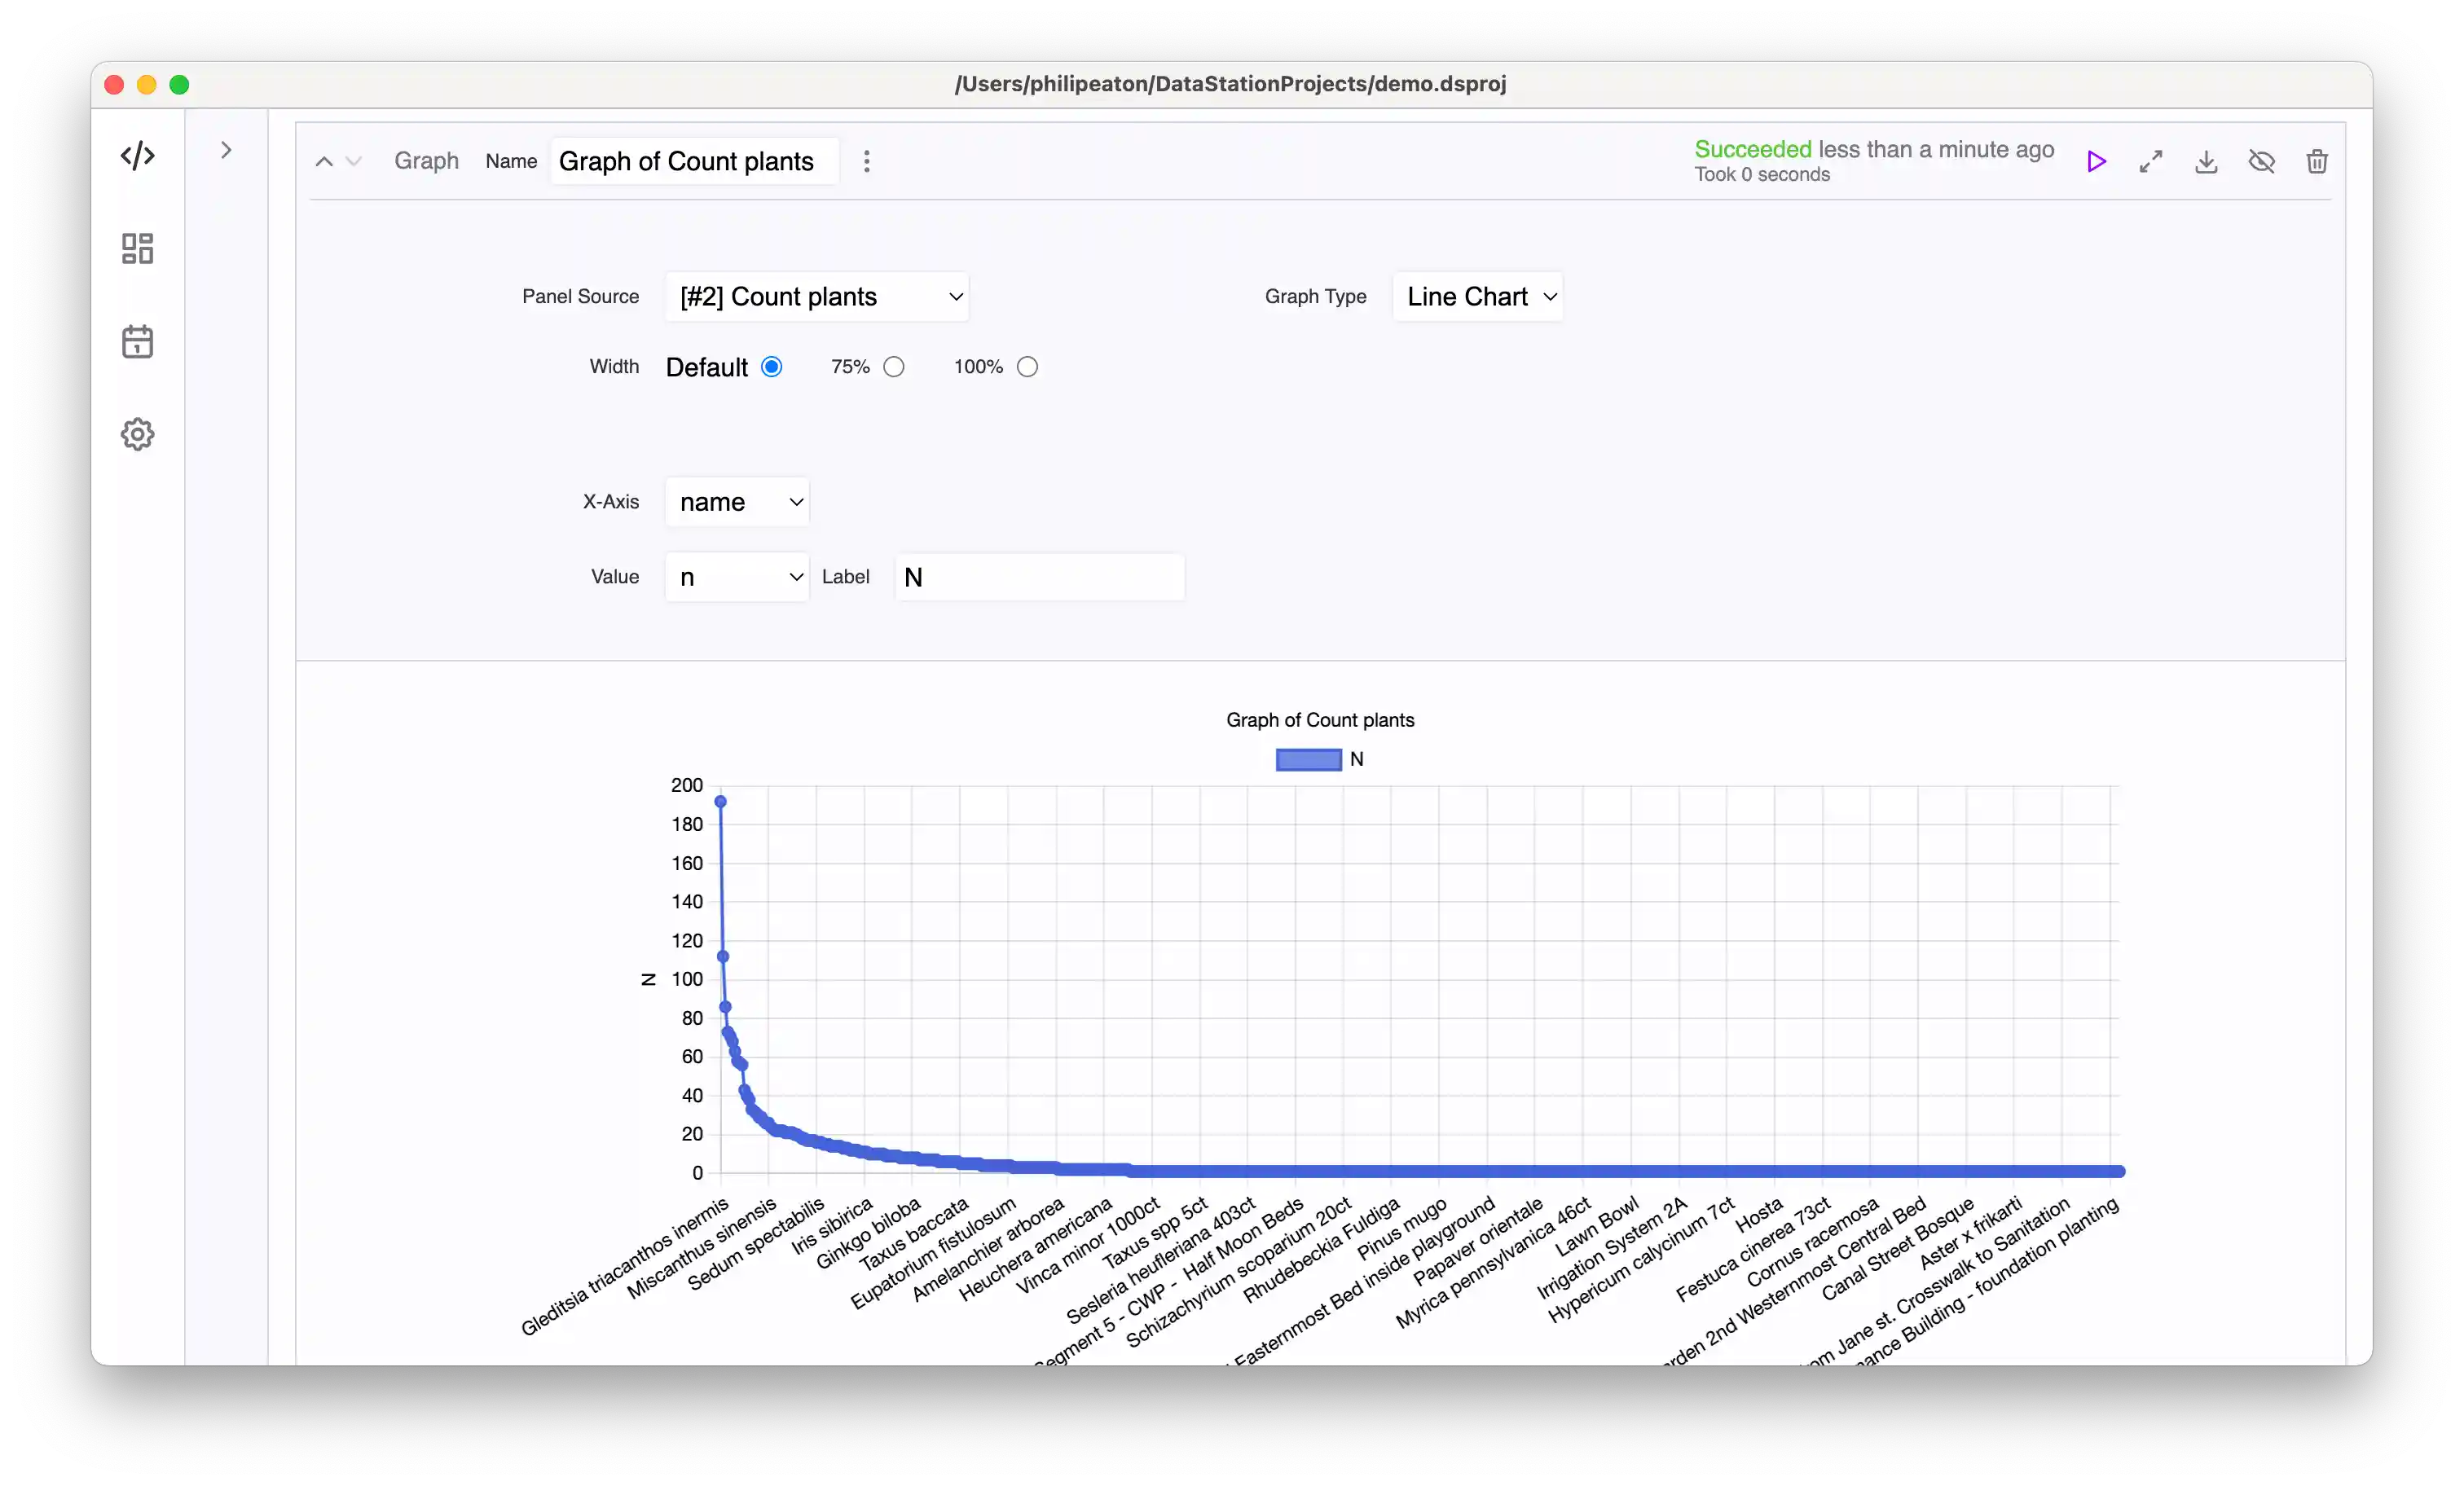Open the Panel Source dropdown
The height and width of the screenshot is (1486, 2464).
[817, 296]
